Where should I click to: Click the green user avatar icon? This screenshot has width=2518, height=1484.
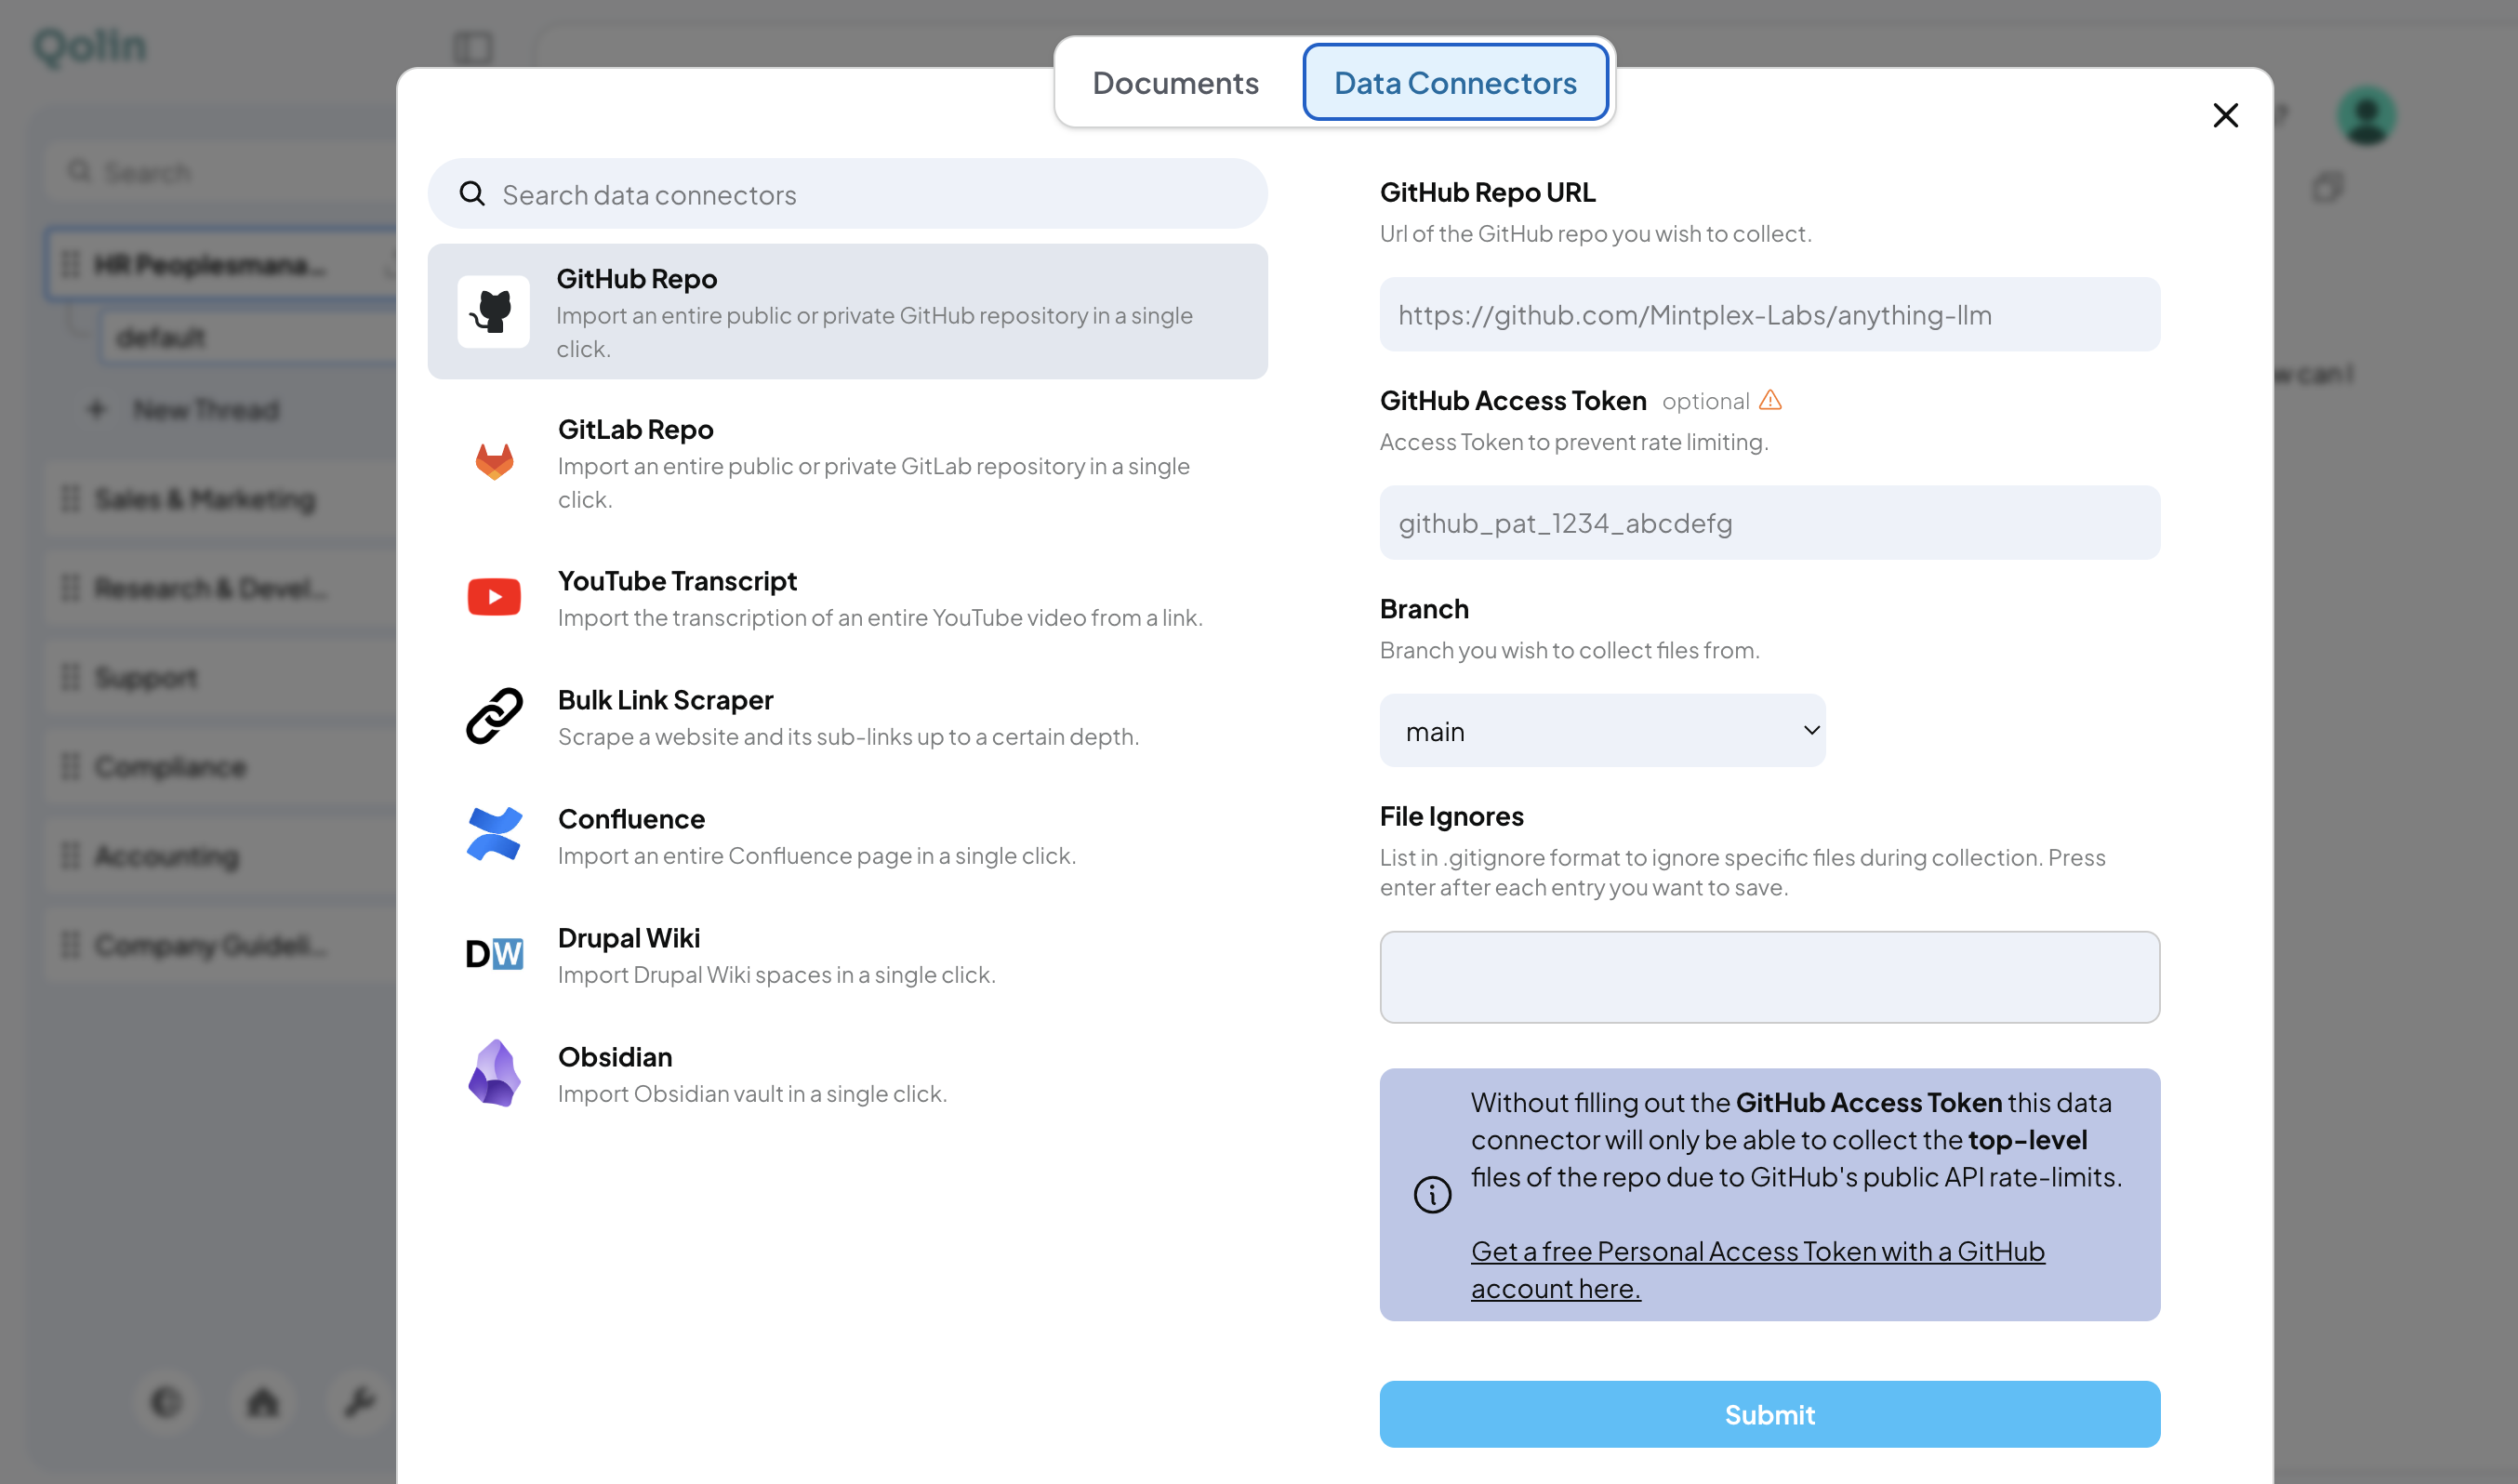[2366, 115]
